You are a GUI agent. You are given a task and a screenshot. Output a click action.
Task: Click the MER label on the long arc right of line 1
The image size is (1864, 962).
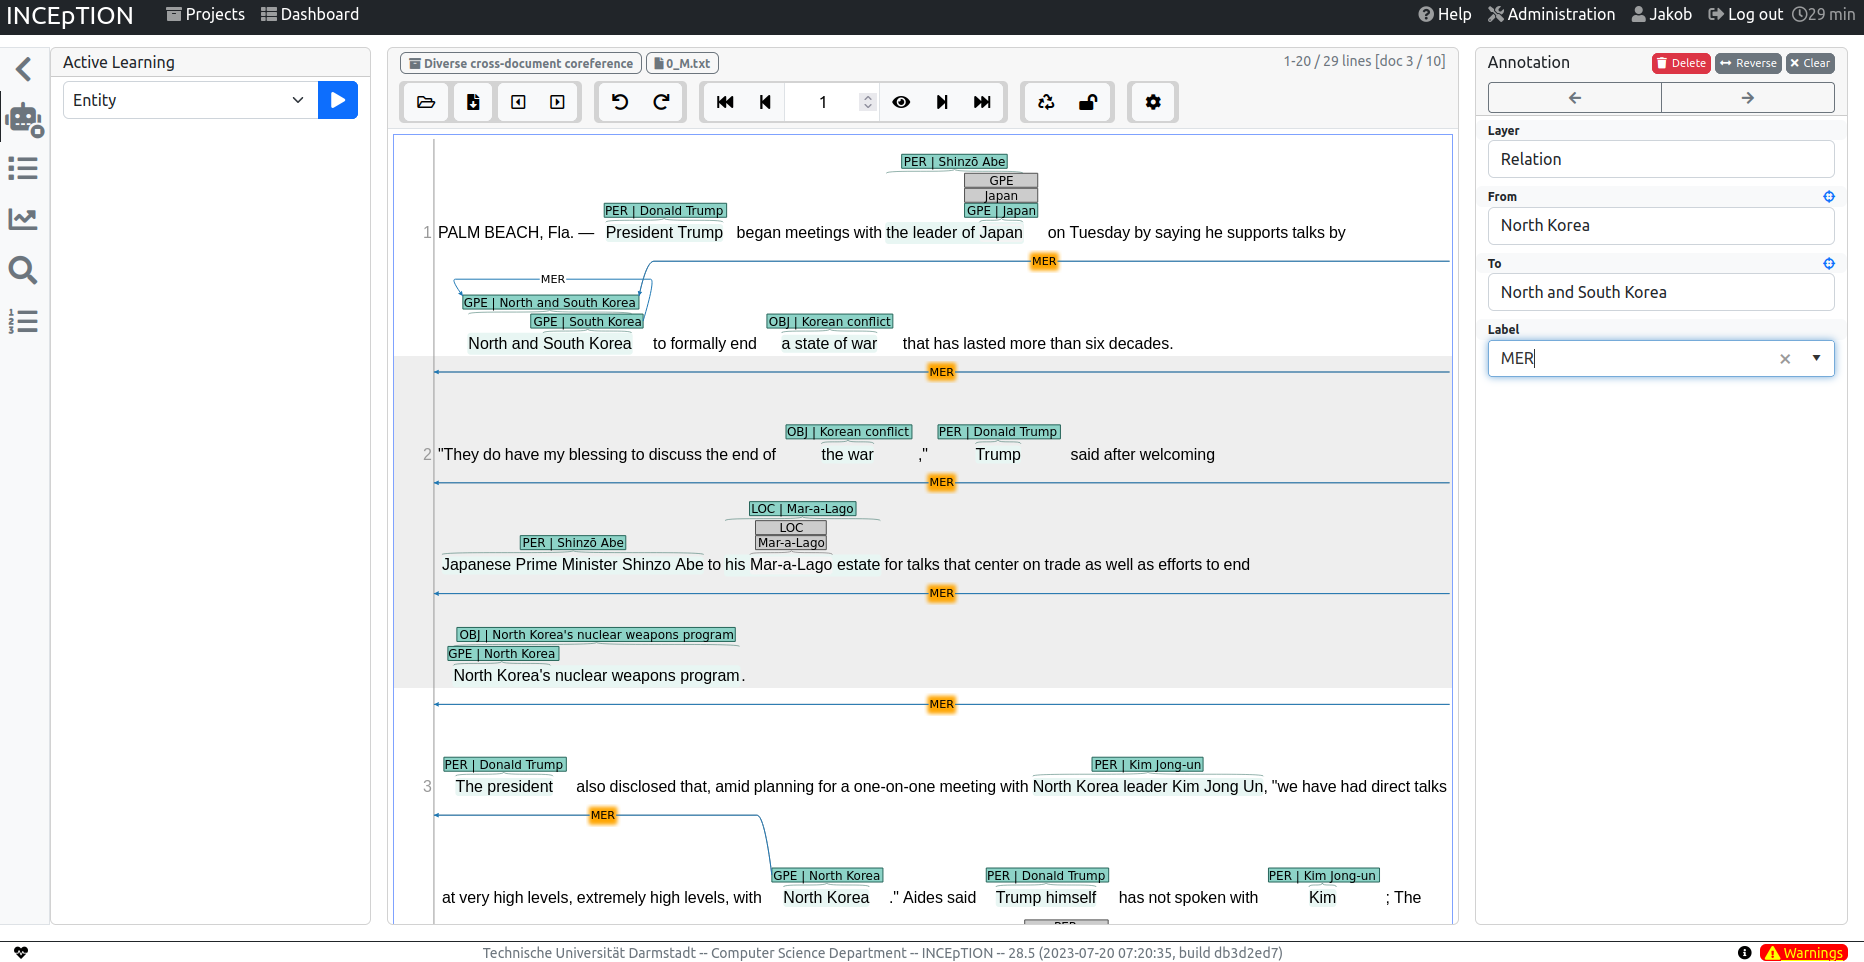[1044, 261]
